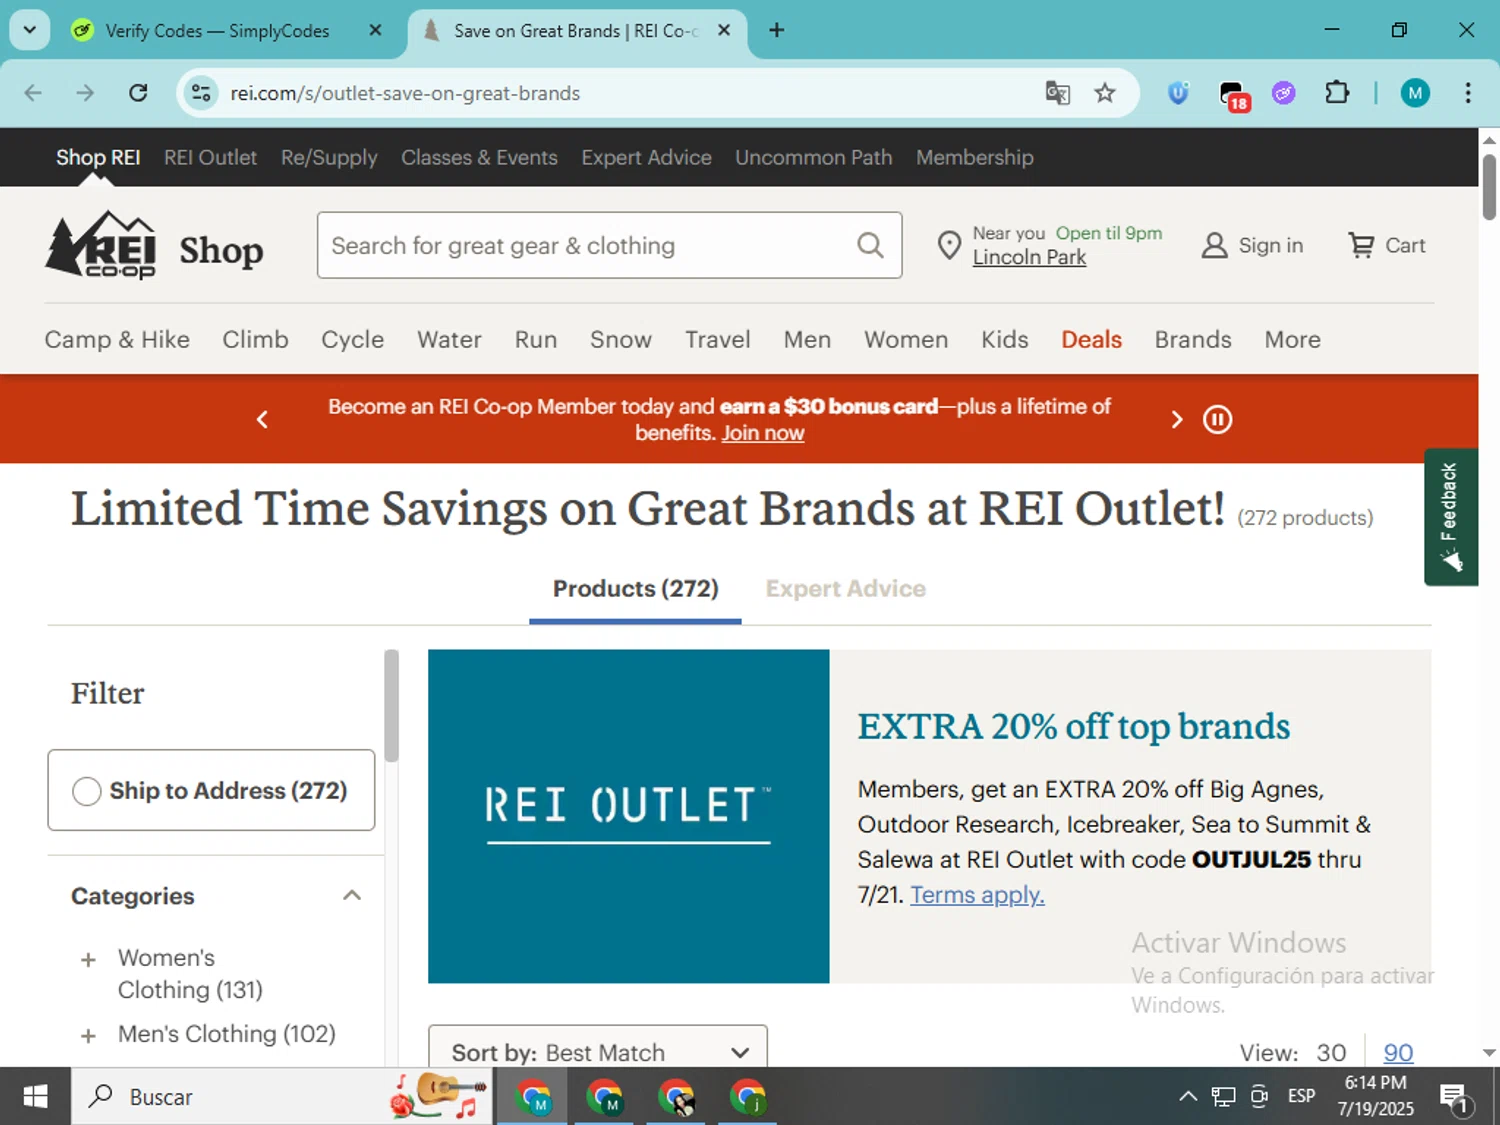Click the REI OUTLET banner image
Screen dimensions: 1500x1125
coord(628,816)
